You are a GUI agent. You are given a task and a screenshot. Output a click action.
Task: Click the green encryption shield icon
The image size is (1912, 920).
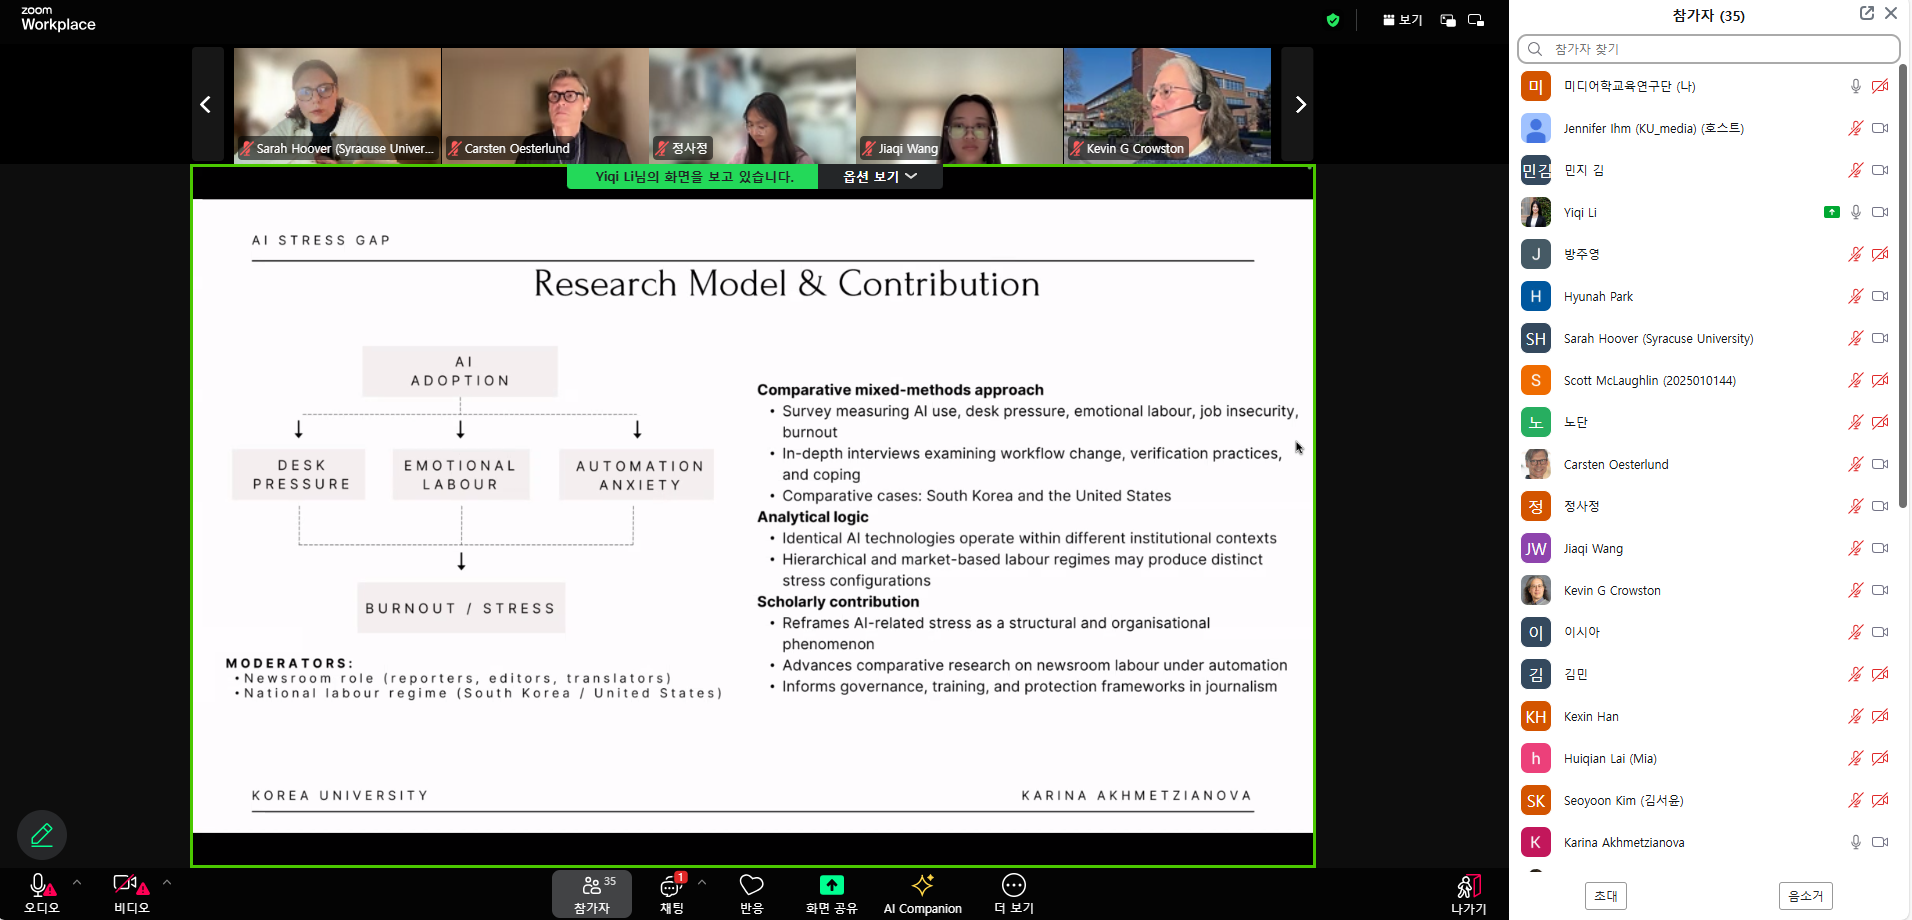tap(1332, 20)
